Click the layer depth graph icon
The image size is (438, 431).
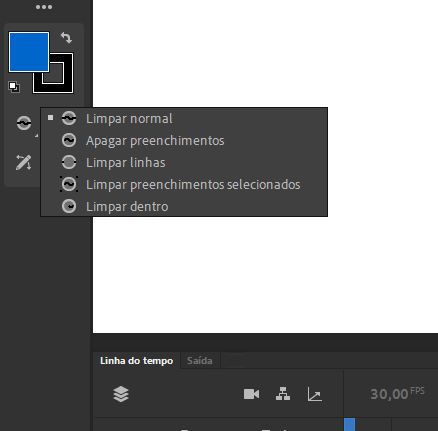click(x=314, y=394)
